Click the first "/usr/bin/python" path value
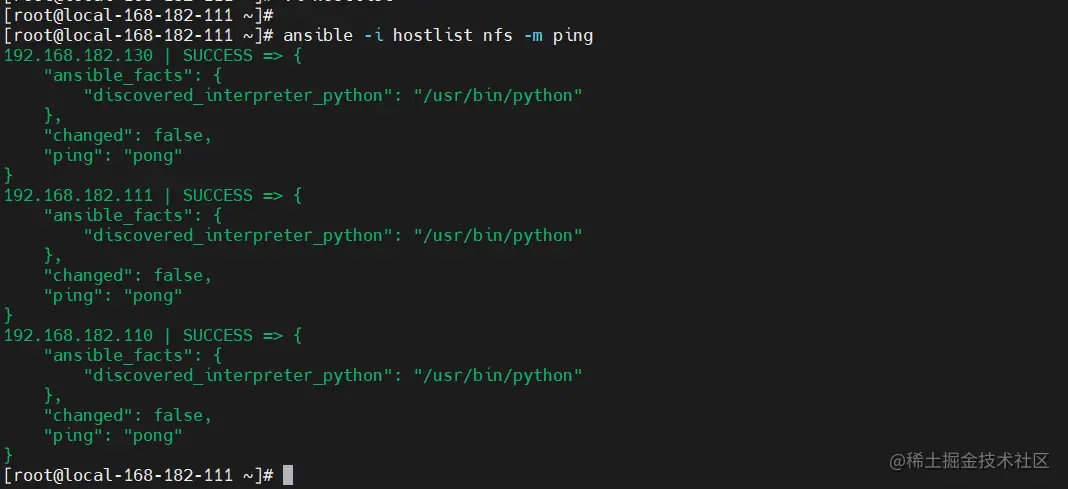Screen dimensions: 1068x489 pyautogui.click(x=499, y=95)
